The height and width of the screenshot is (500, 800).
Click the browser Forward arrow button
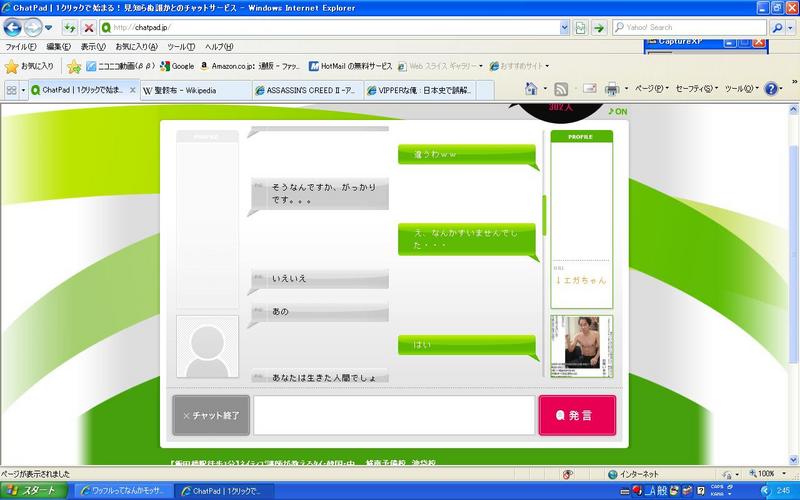click(33, 28)
